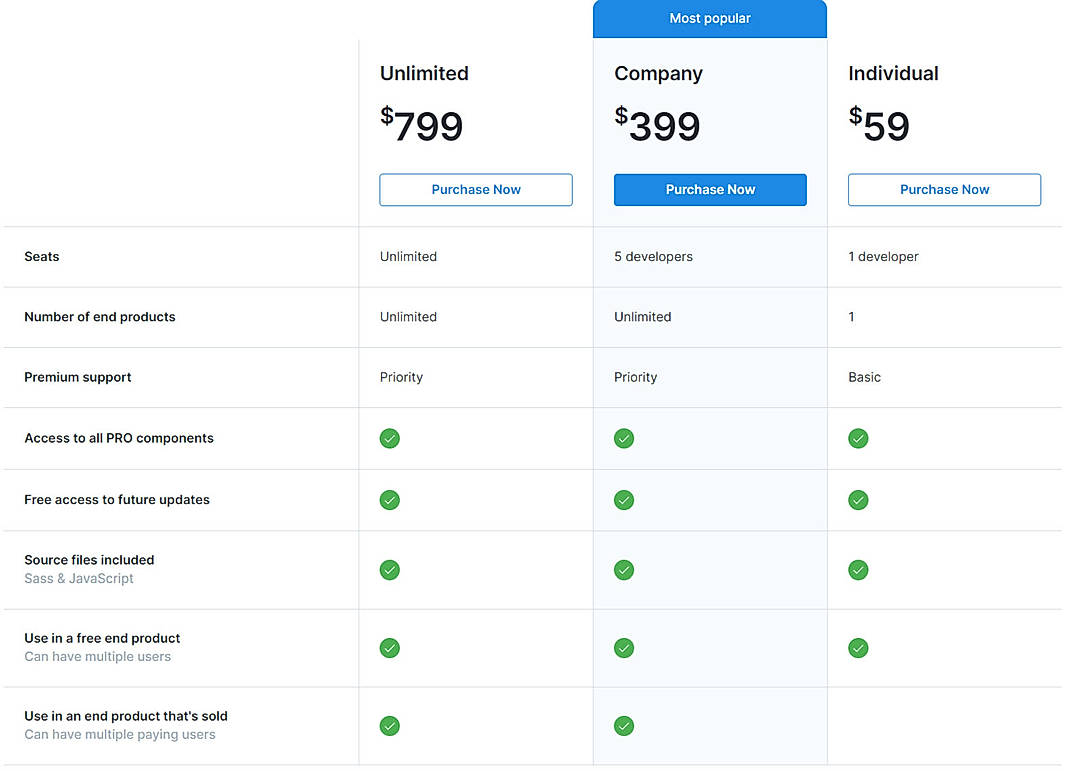Select the Individual plan heading
This screenshot has height=771, width=1070.
click(x=893, y=73)
